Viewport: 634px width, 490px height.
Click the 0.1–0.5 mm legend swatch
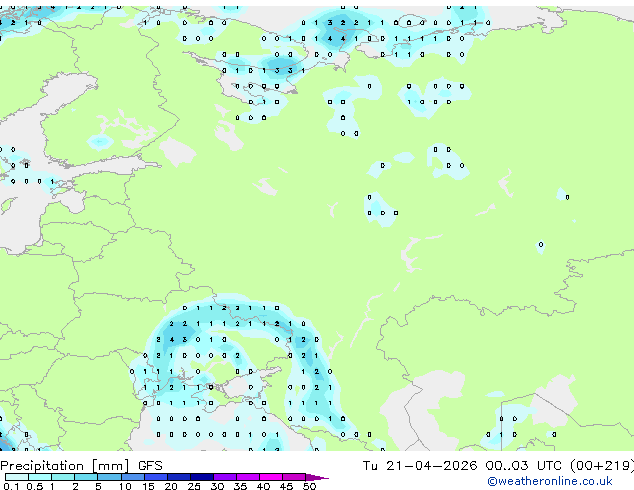pos(17,477)
